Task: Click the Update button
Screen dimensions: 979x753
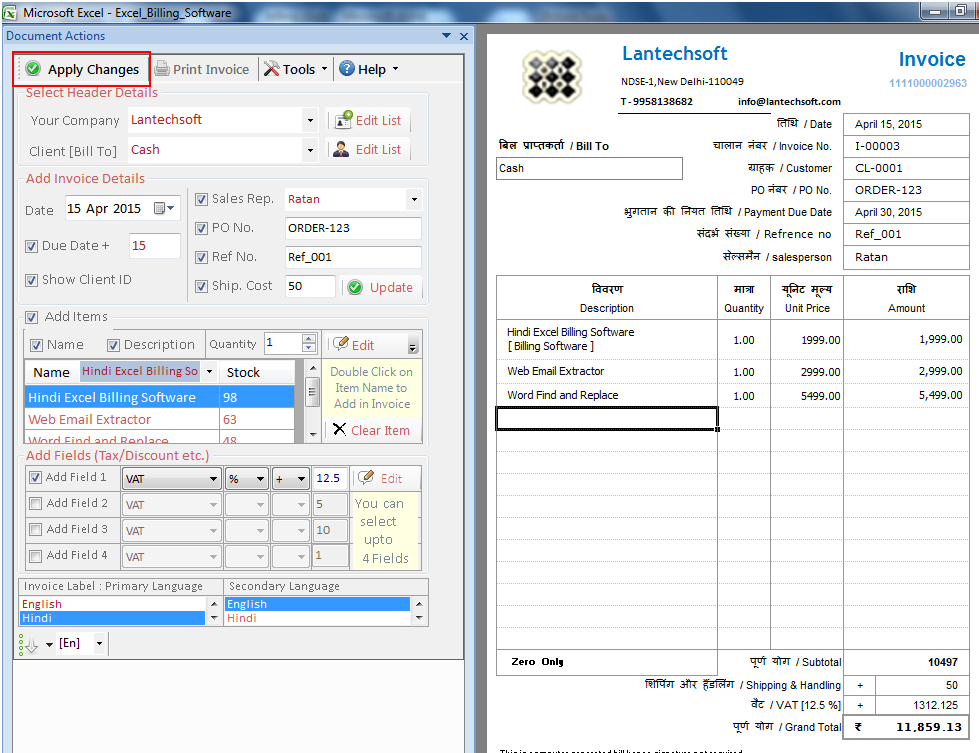Action: tap(381, 287)
